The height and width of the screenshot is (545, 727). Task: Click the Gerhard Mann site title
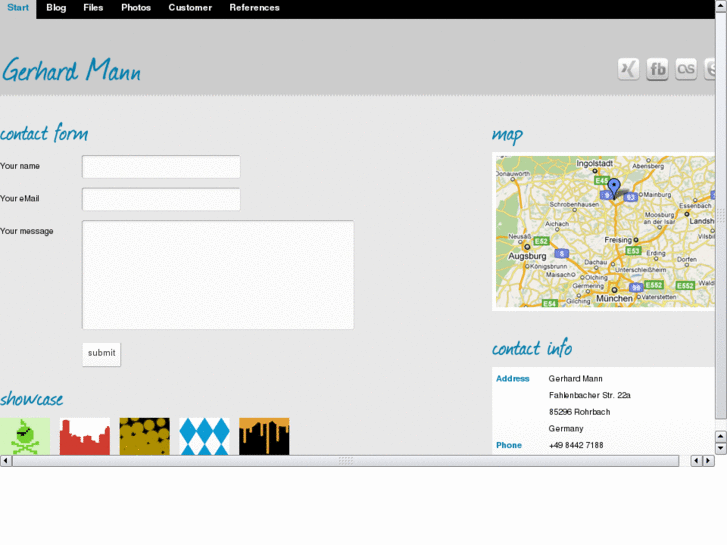71,71
